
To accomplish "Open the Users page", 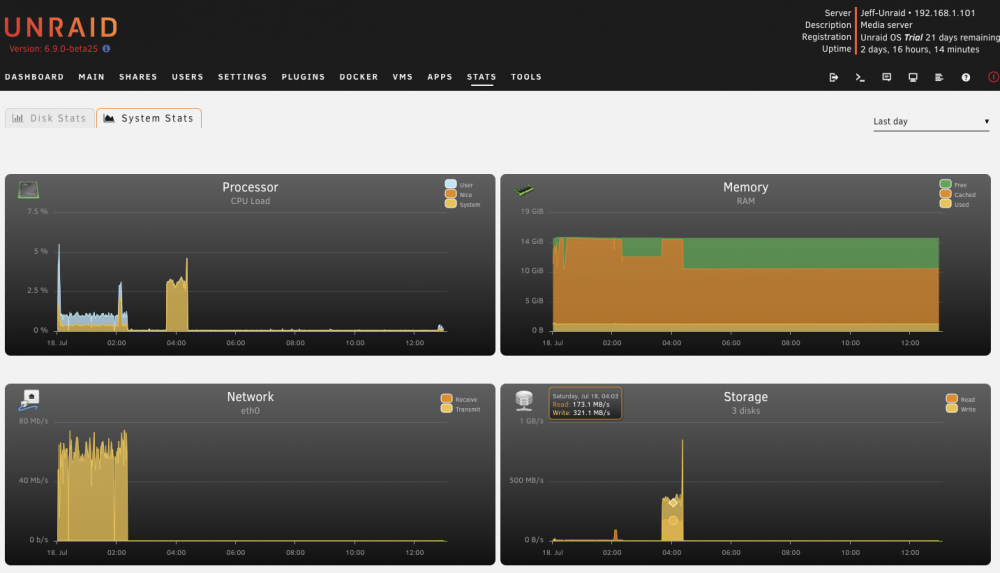I will click(x=188, y=77).
